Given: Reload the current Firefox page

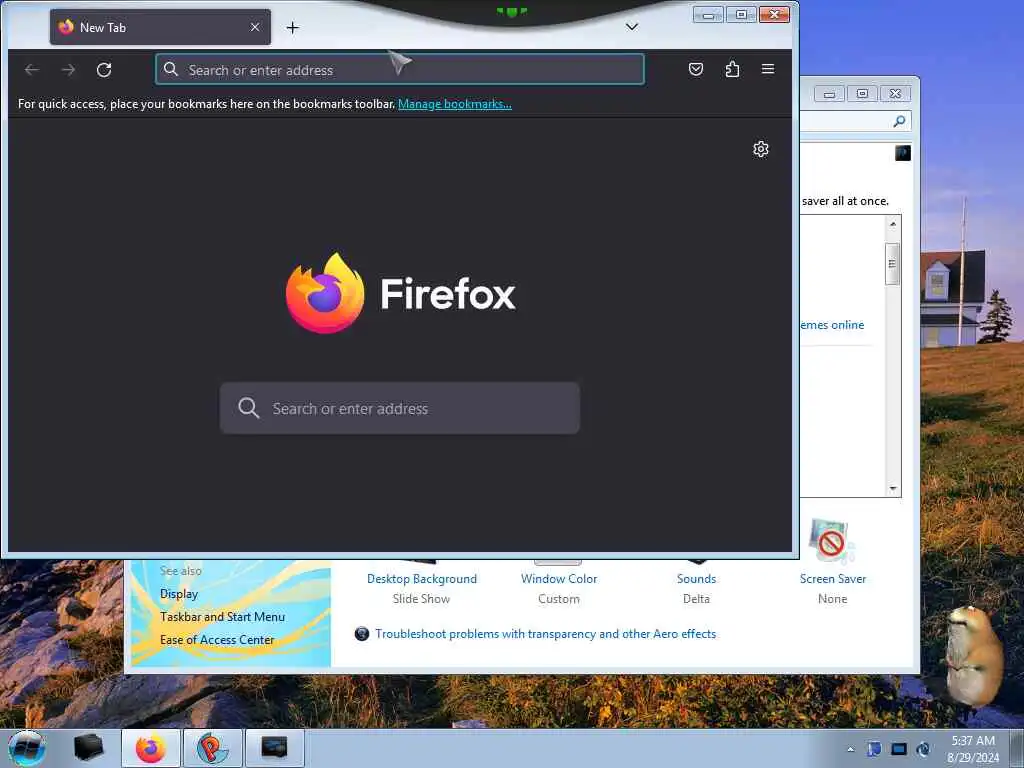Looking at the screenshot, I should click(x=104, y=69).
